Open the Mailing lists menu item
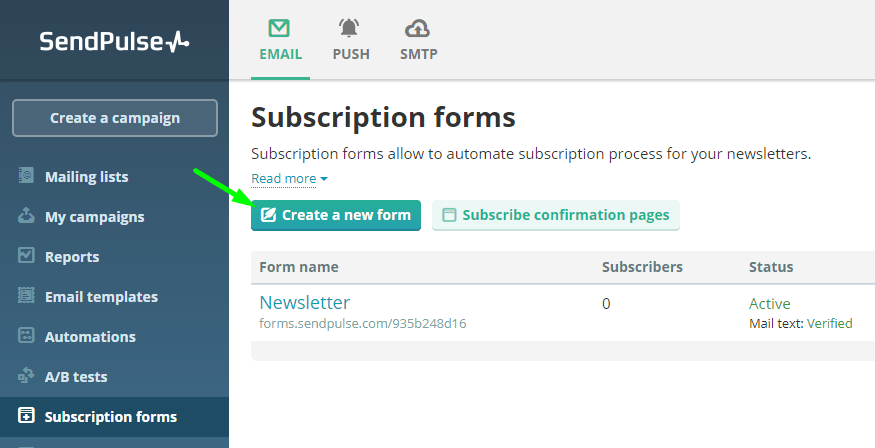 click(86, 177)
